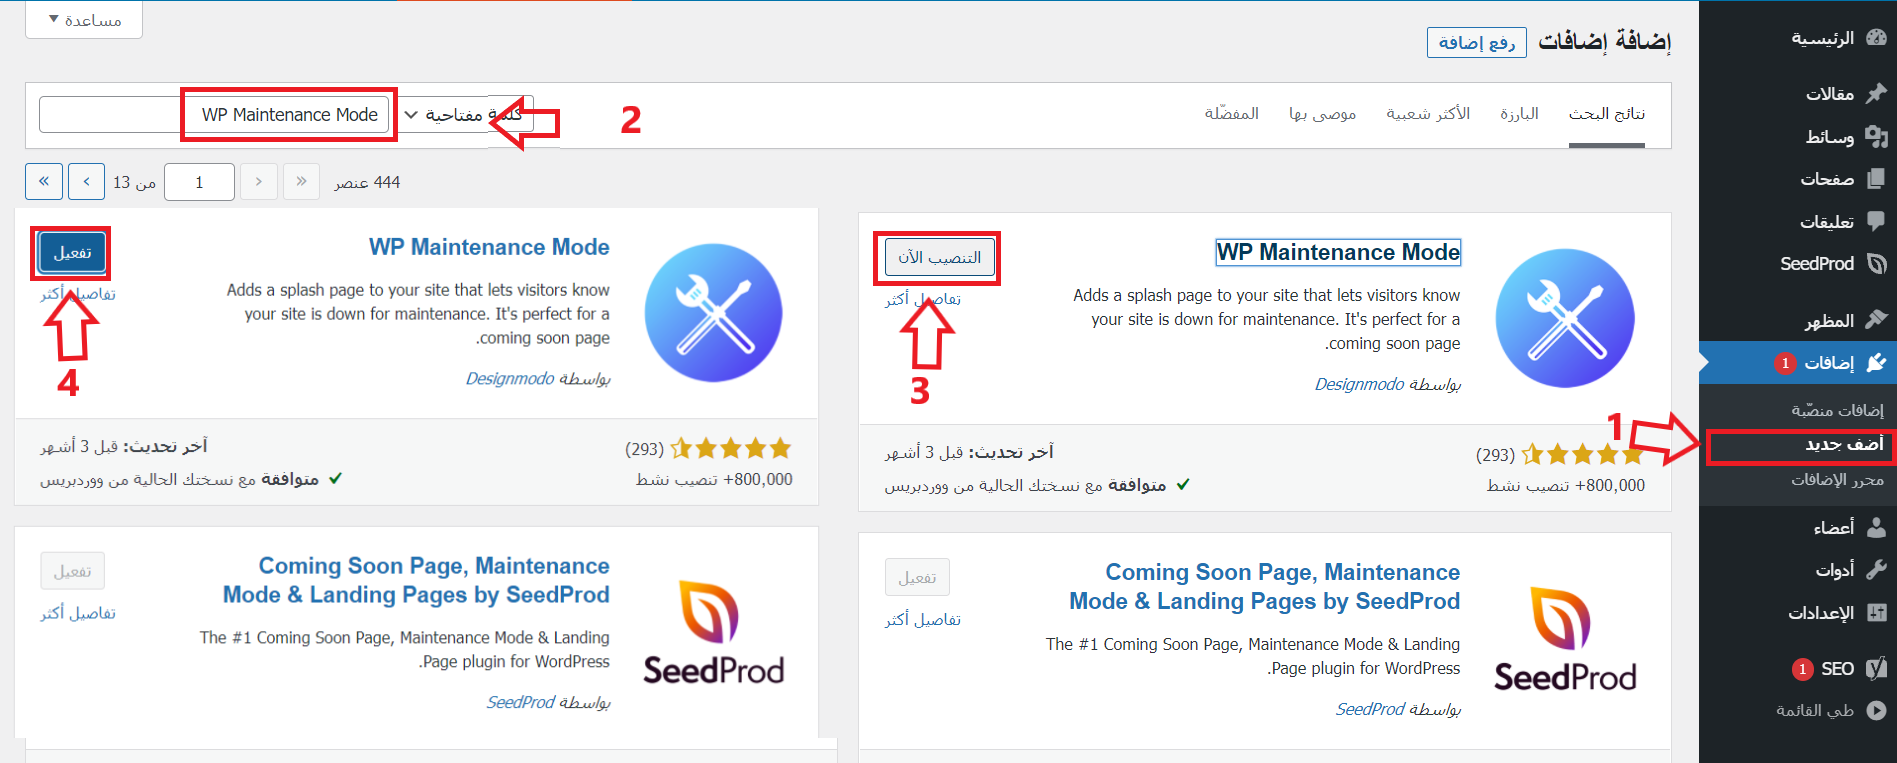The height and width of the screenshot is (763, 1897).
Task: Open تفاصيل أكثر under the blue تفعيل button
Action: [78, 294]
